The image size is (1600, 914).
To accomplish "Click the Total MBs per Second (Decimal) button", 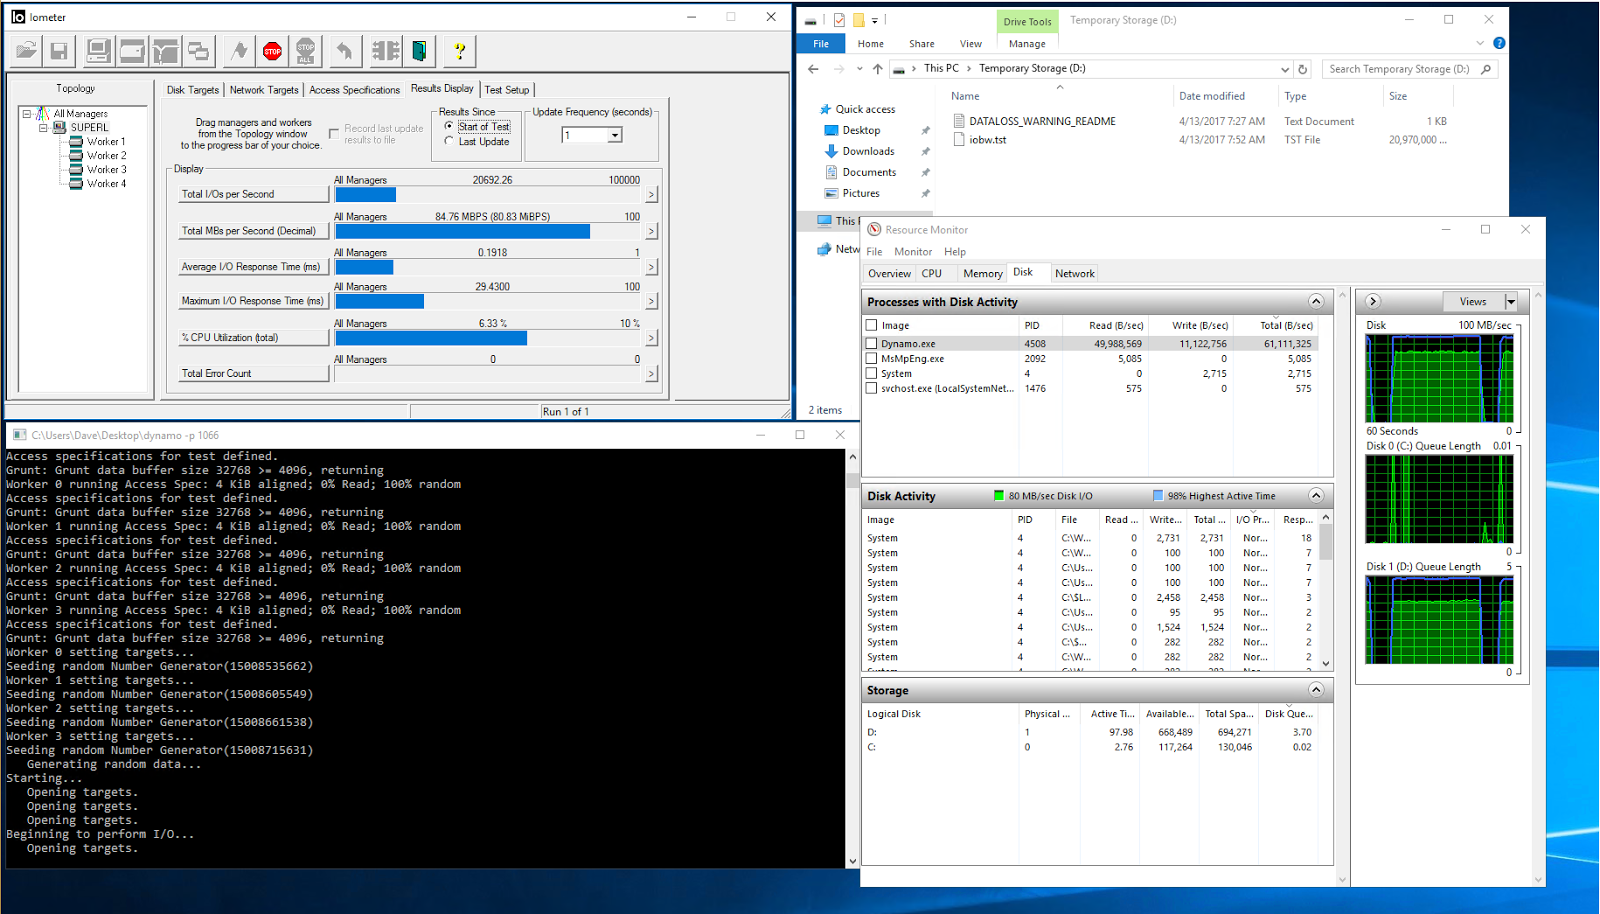I will pos(254,231).
